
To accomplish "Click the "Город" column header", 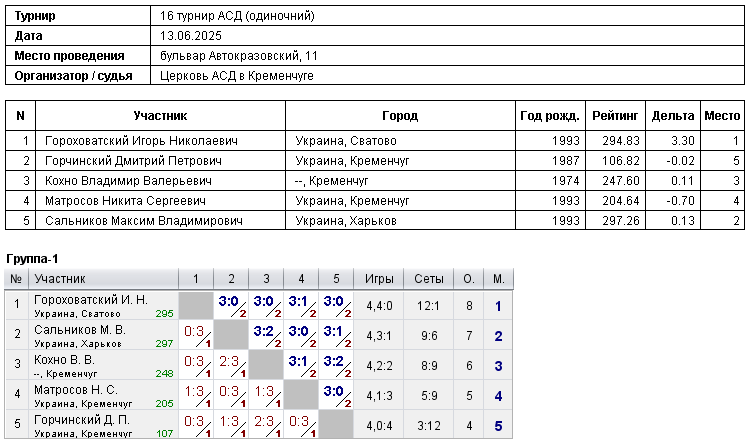I will pyautogui.click(x=400, y=116).
